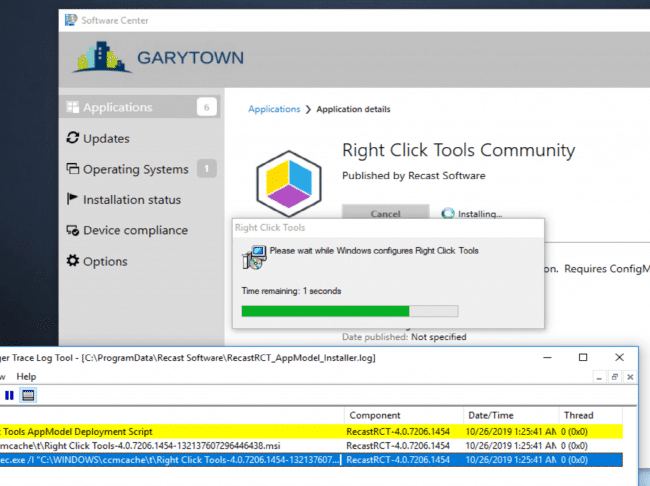Image resolution: width=650 pixels, height=486 pixels.
Task: Maximize the Trace Log Tool window
Action: click(x=583, y=357)
